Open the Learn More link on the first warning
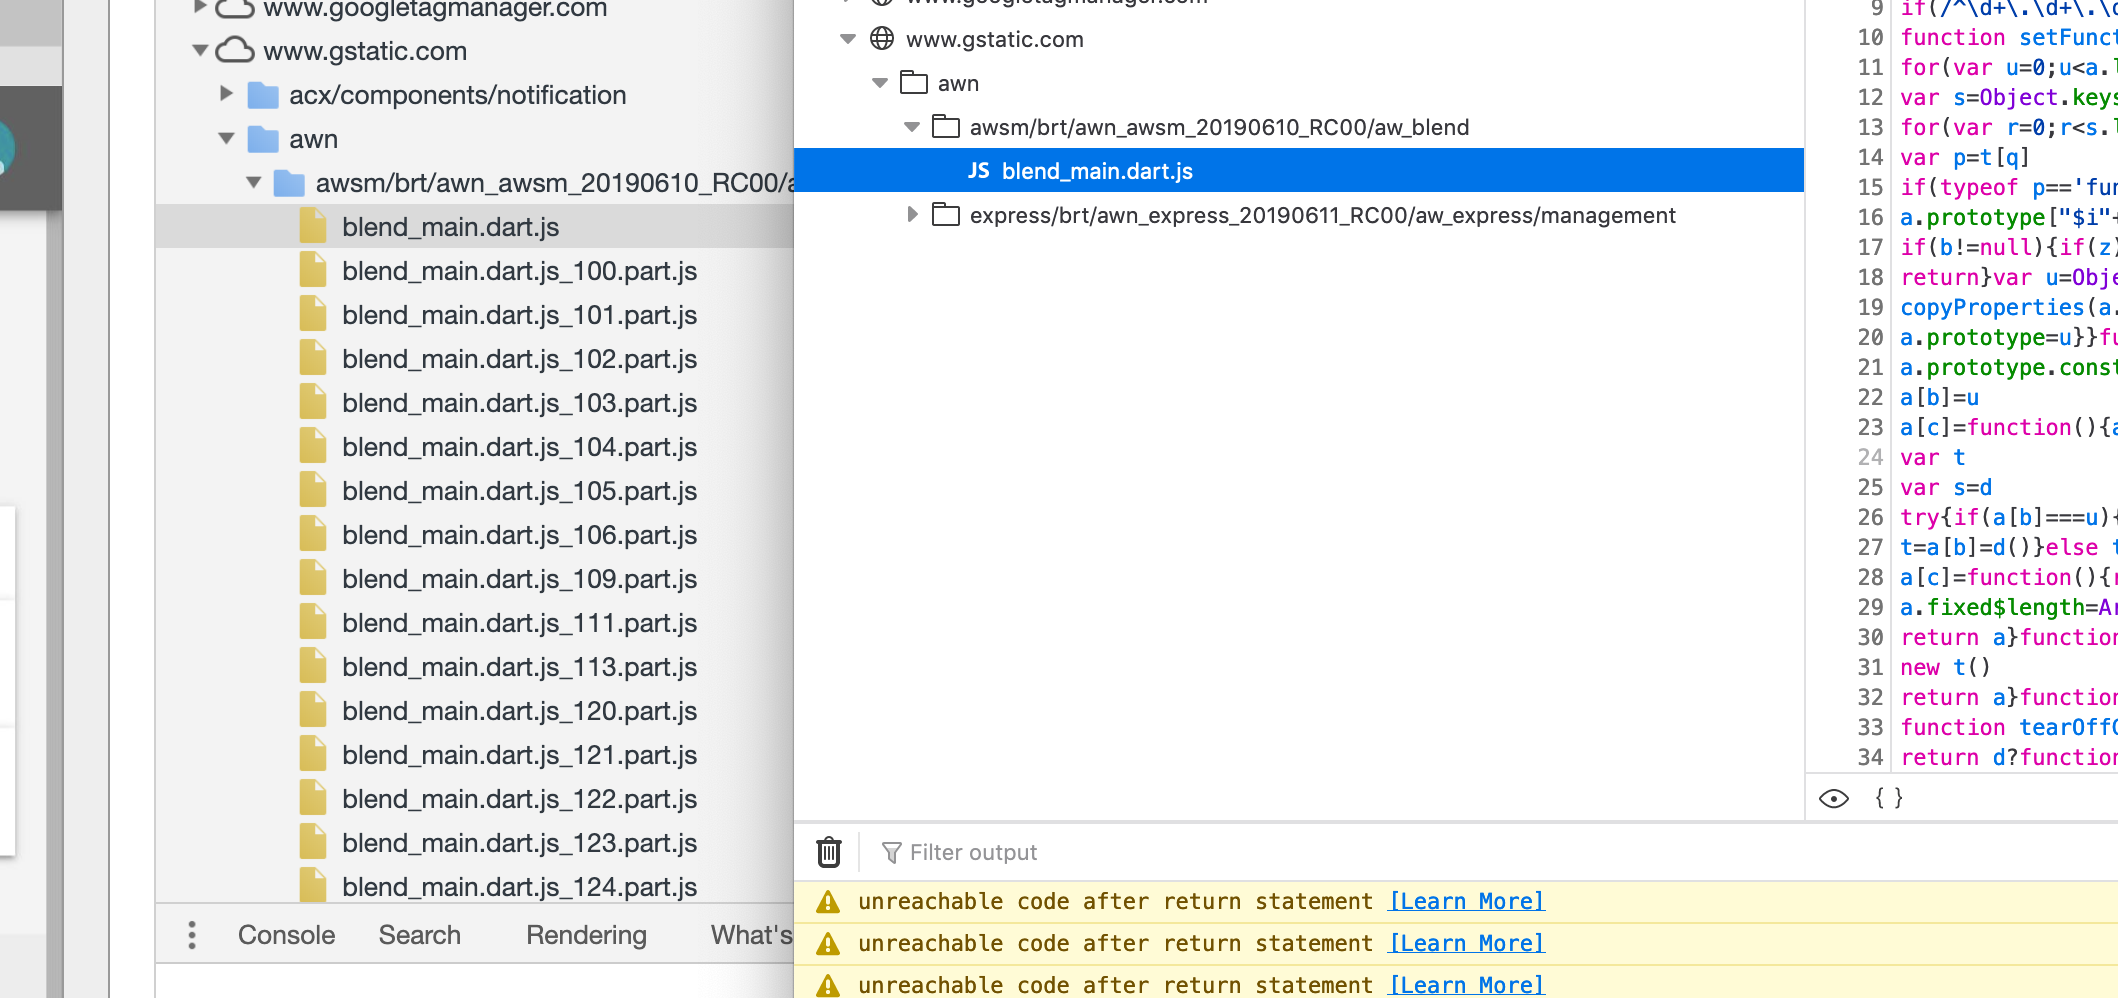2118x998 pixels. [1465, 901]
